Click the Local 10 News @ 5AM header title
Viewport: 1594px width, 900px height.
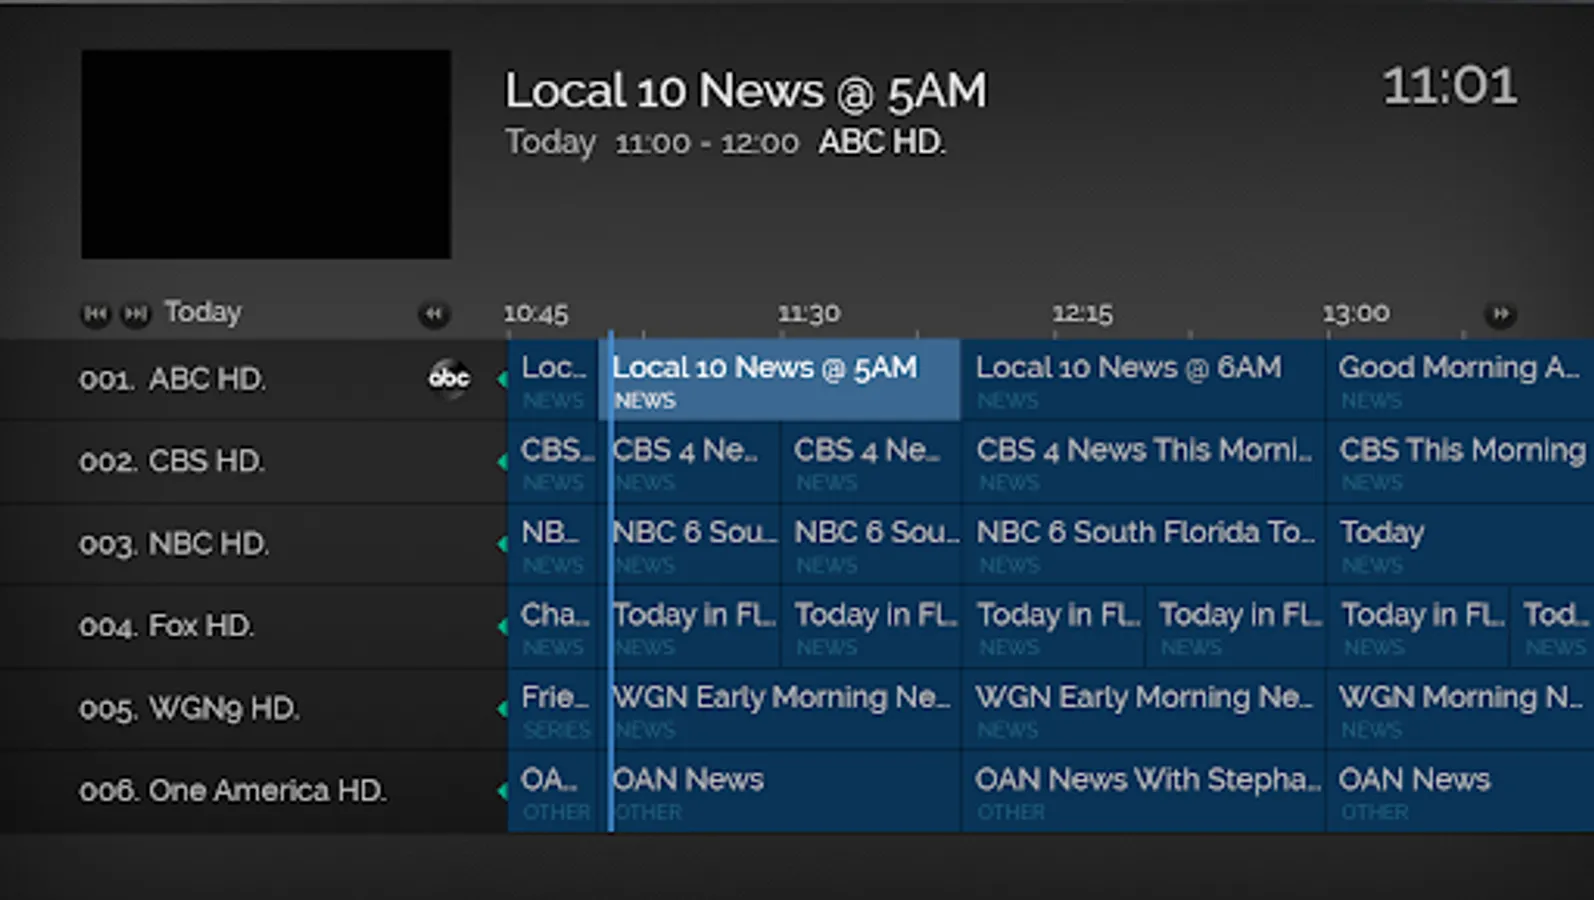coord(745,91)
